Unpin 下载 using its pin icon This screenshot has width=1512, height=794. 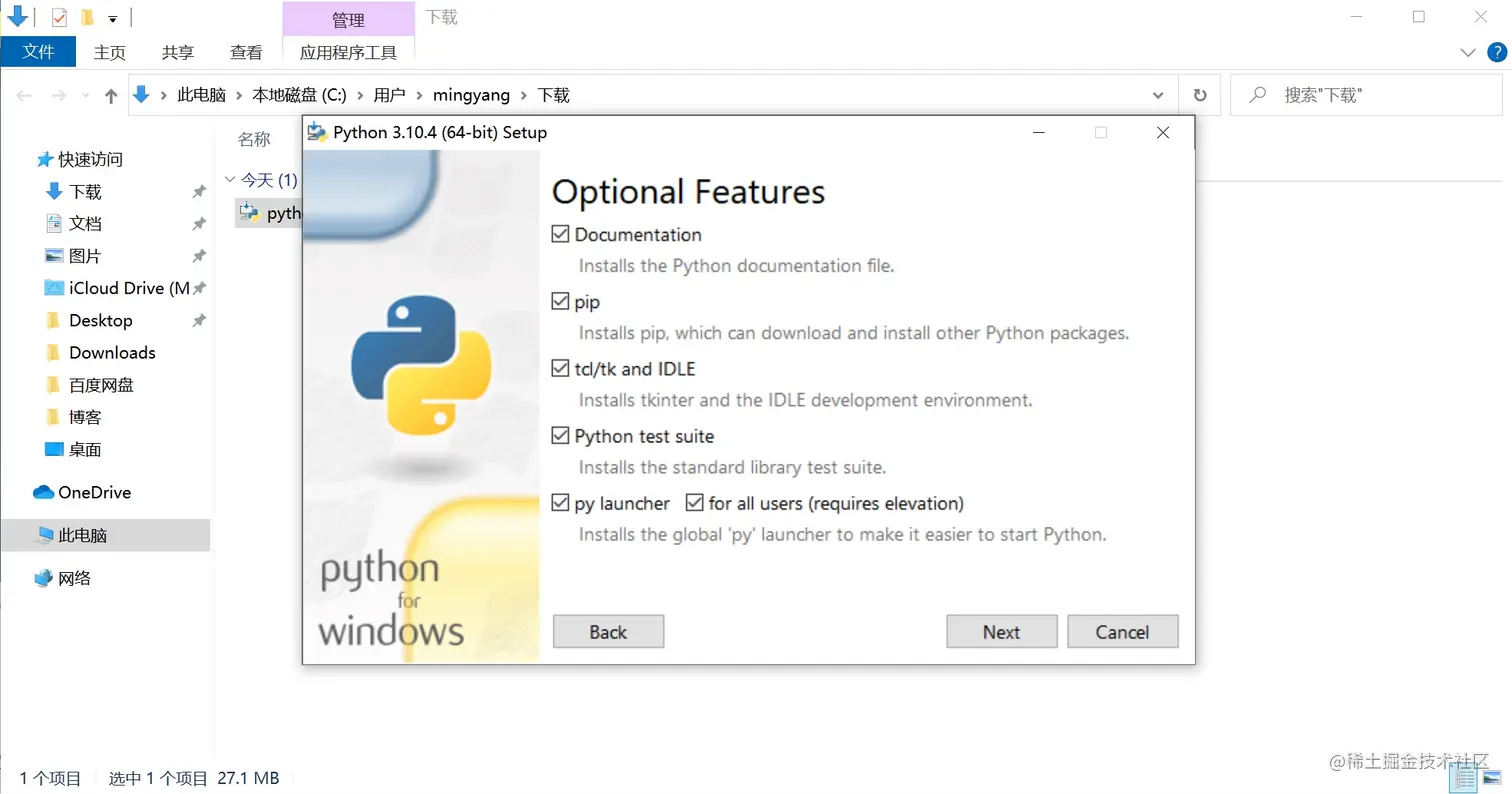tap(199, 192)
